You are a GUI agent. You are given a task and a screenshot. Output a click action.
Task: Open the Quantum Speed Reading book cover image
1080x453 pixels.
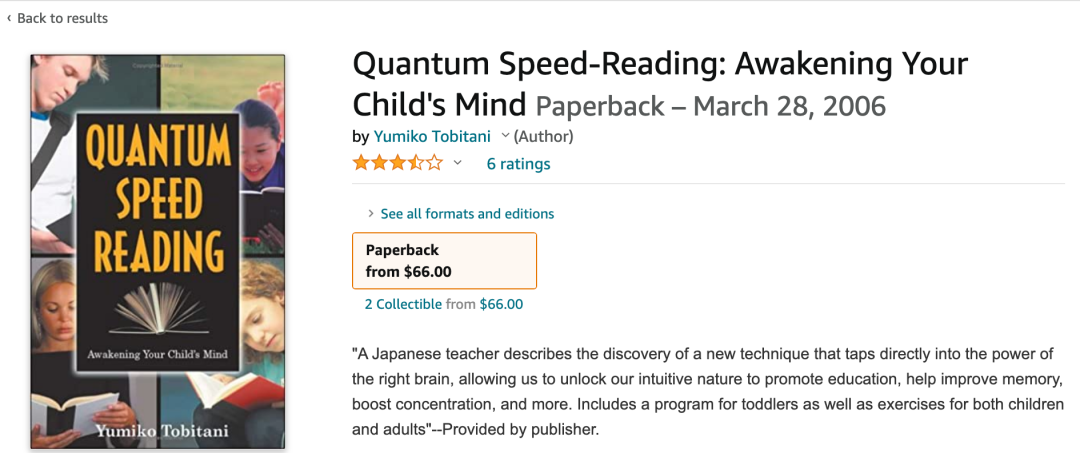(157, 250)
